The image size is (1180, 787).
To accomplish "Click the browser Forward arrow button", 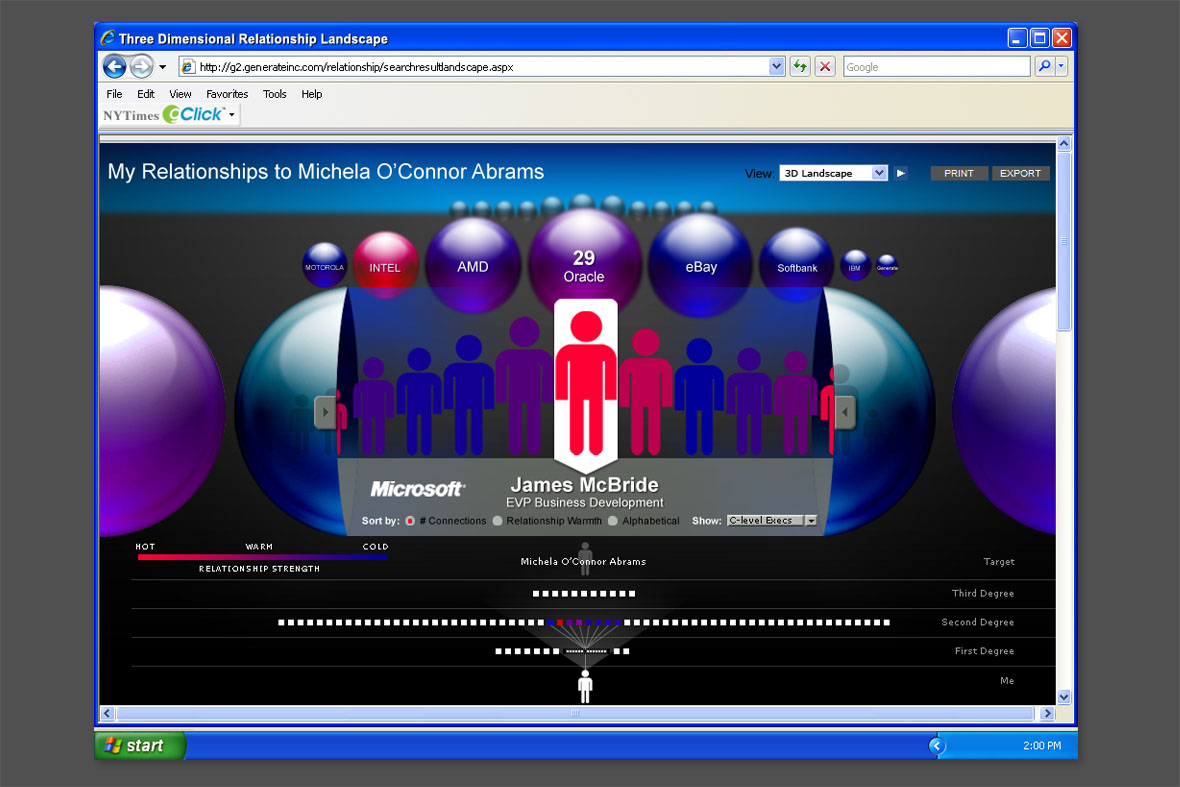I will point(141,67).
